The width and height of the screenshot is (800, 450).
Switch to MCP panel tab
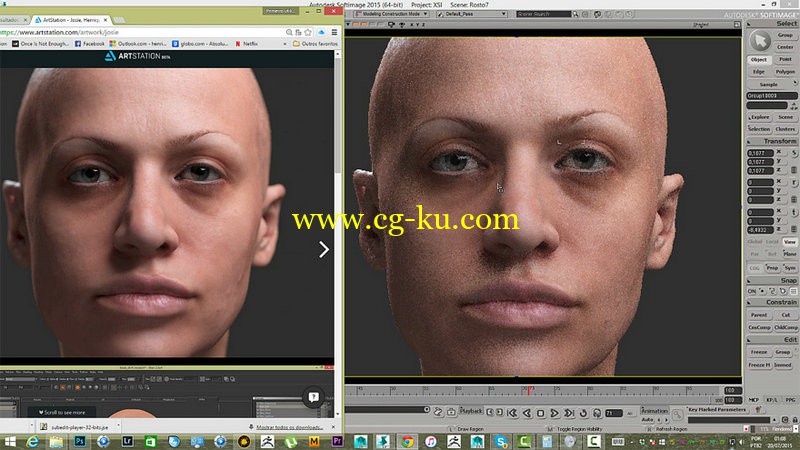[753, 400]
